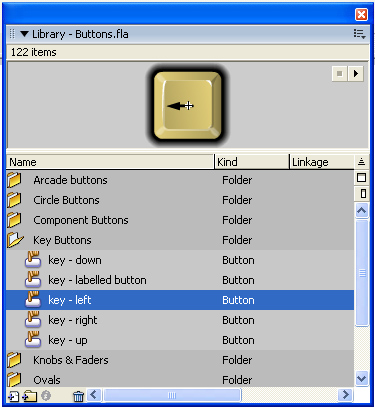Click the Component Buttons folder icon

click(x=14, y=220)
